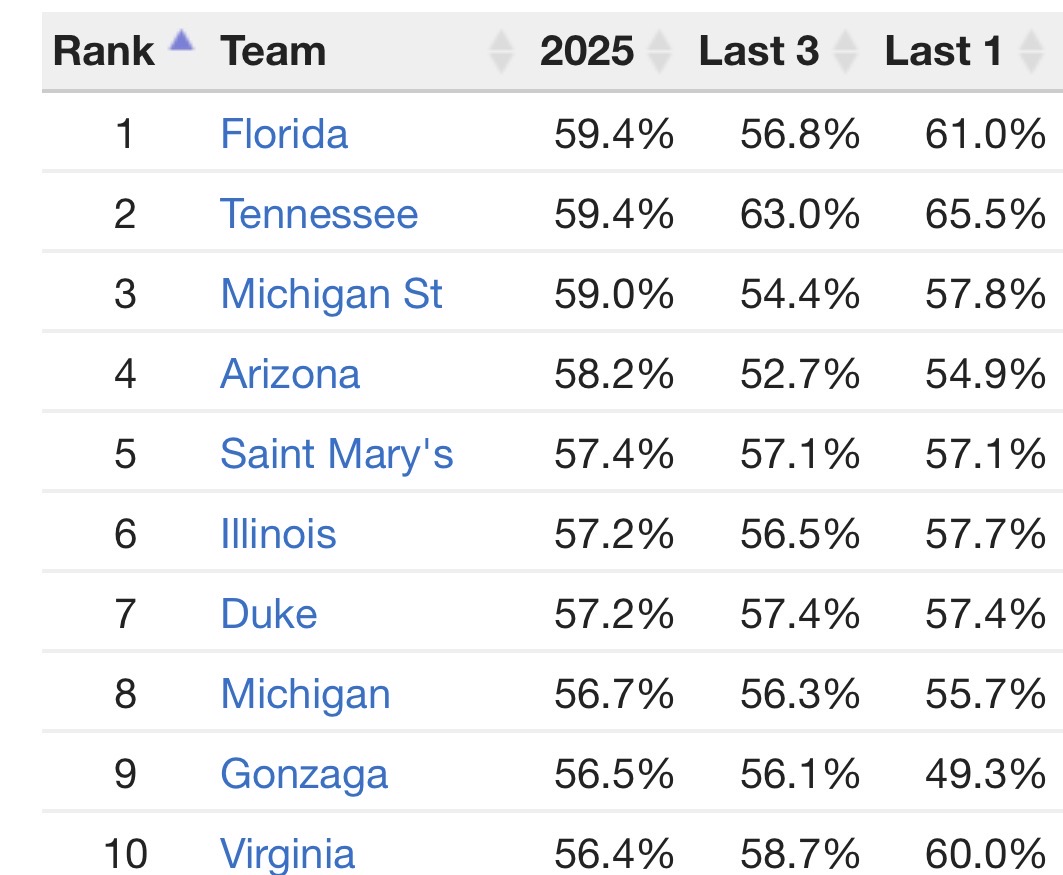The width and height of the screenshot is (1063, 875).
Task: Click sort arrows next to 2025 column
Action: tap(659, 52)
